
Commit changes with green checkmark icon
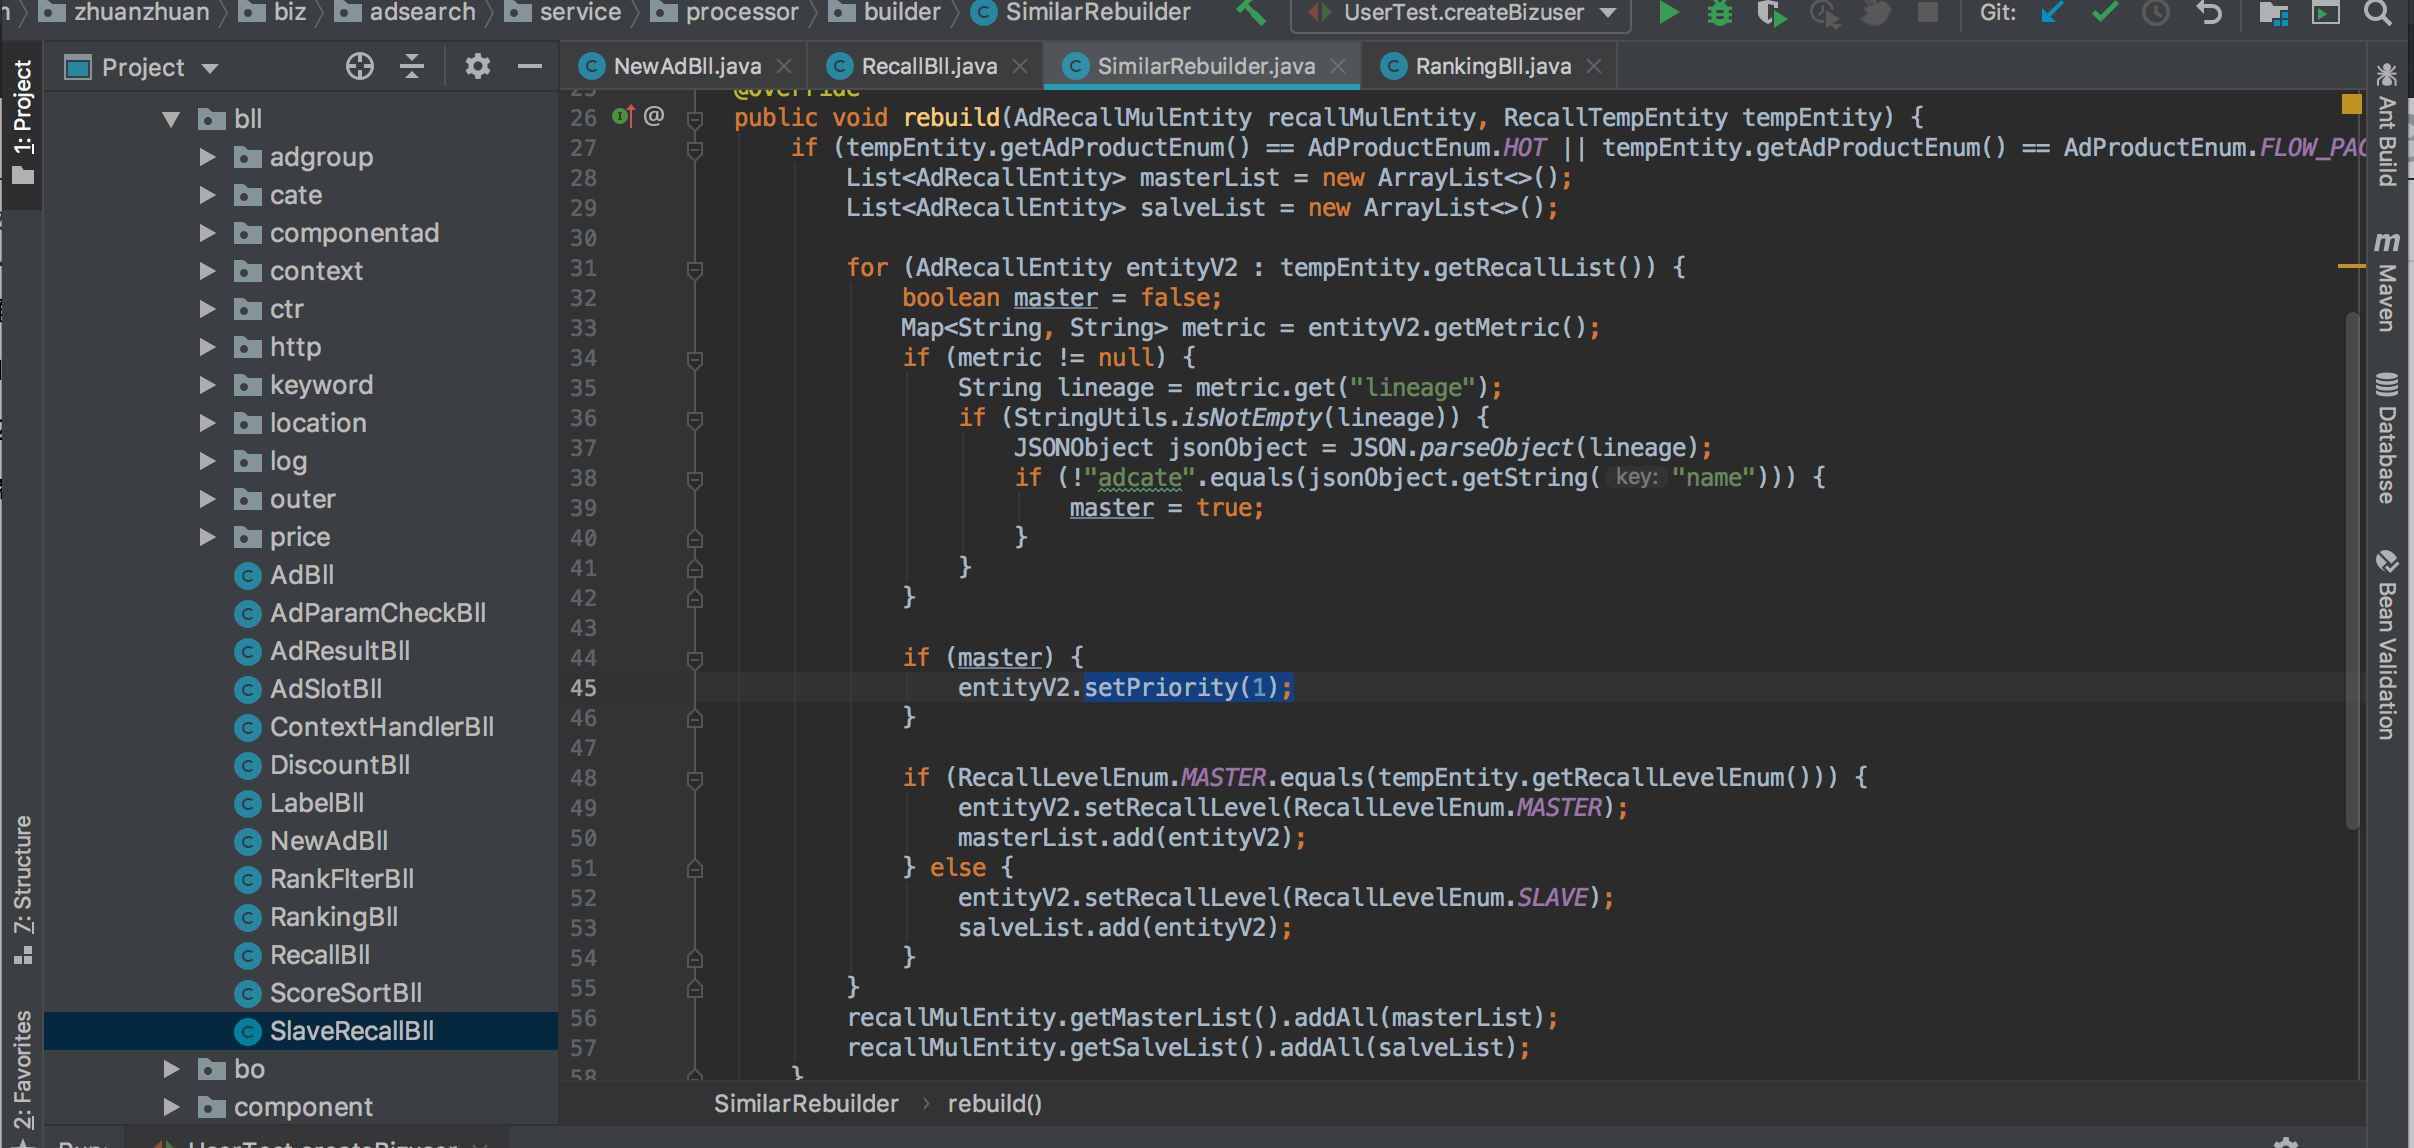click(2104, 13)
